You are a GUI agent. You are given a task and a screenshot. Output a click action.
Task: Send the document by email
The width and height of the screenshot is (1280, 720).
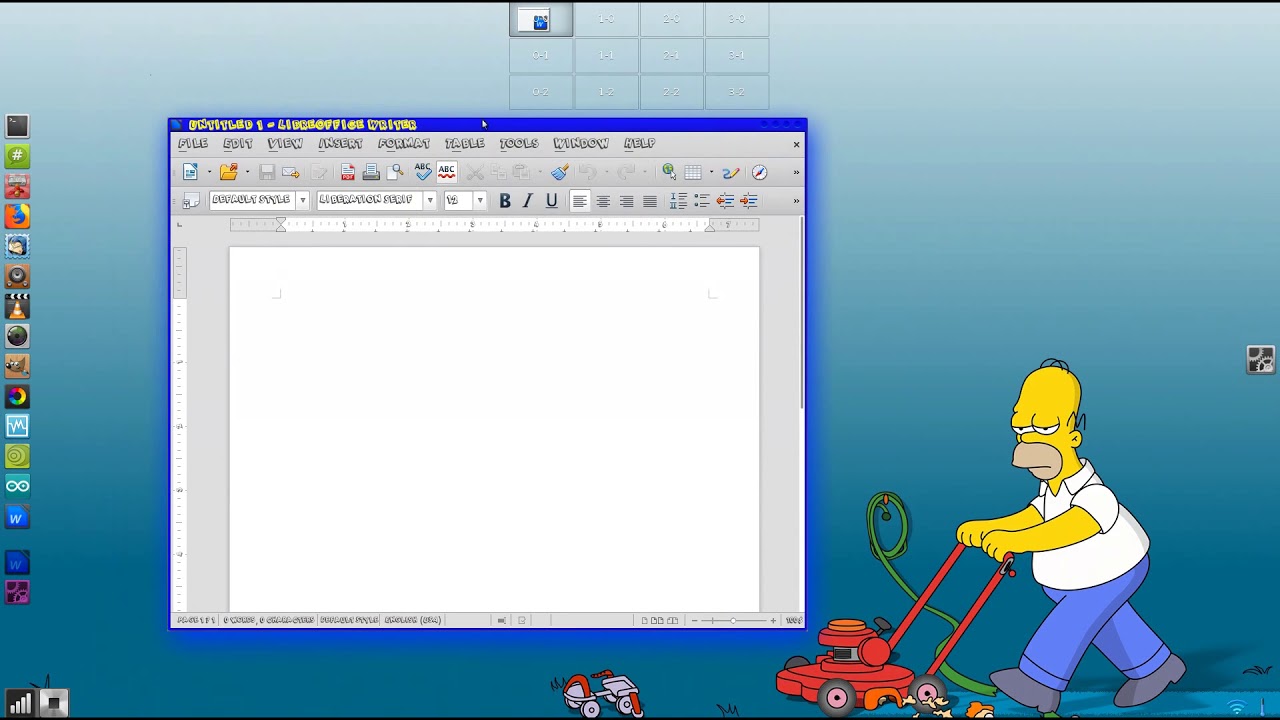tap(291, 172)
